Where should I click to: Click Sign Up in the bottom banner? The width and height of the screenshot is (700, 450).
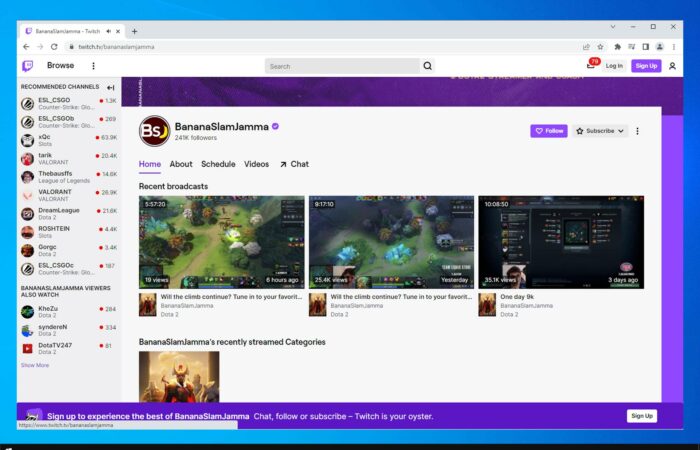[642, 416]
